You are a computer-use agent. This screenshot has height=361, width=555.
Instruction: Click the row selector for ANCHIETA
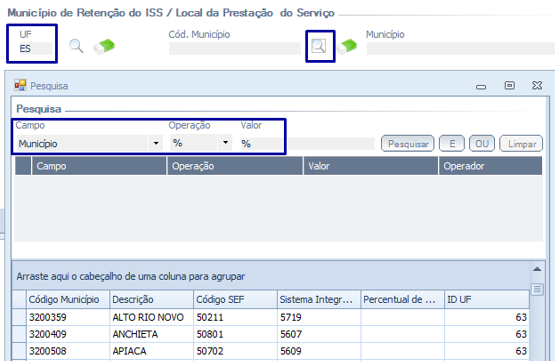click(x=19, y=334)
